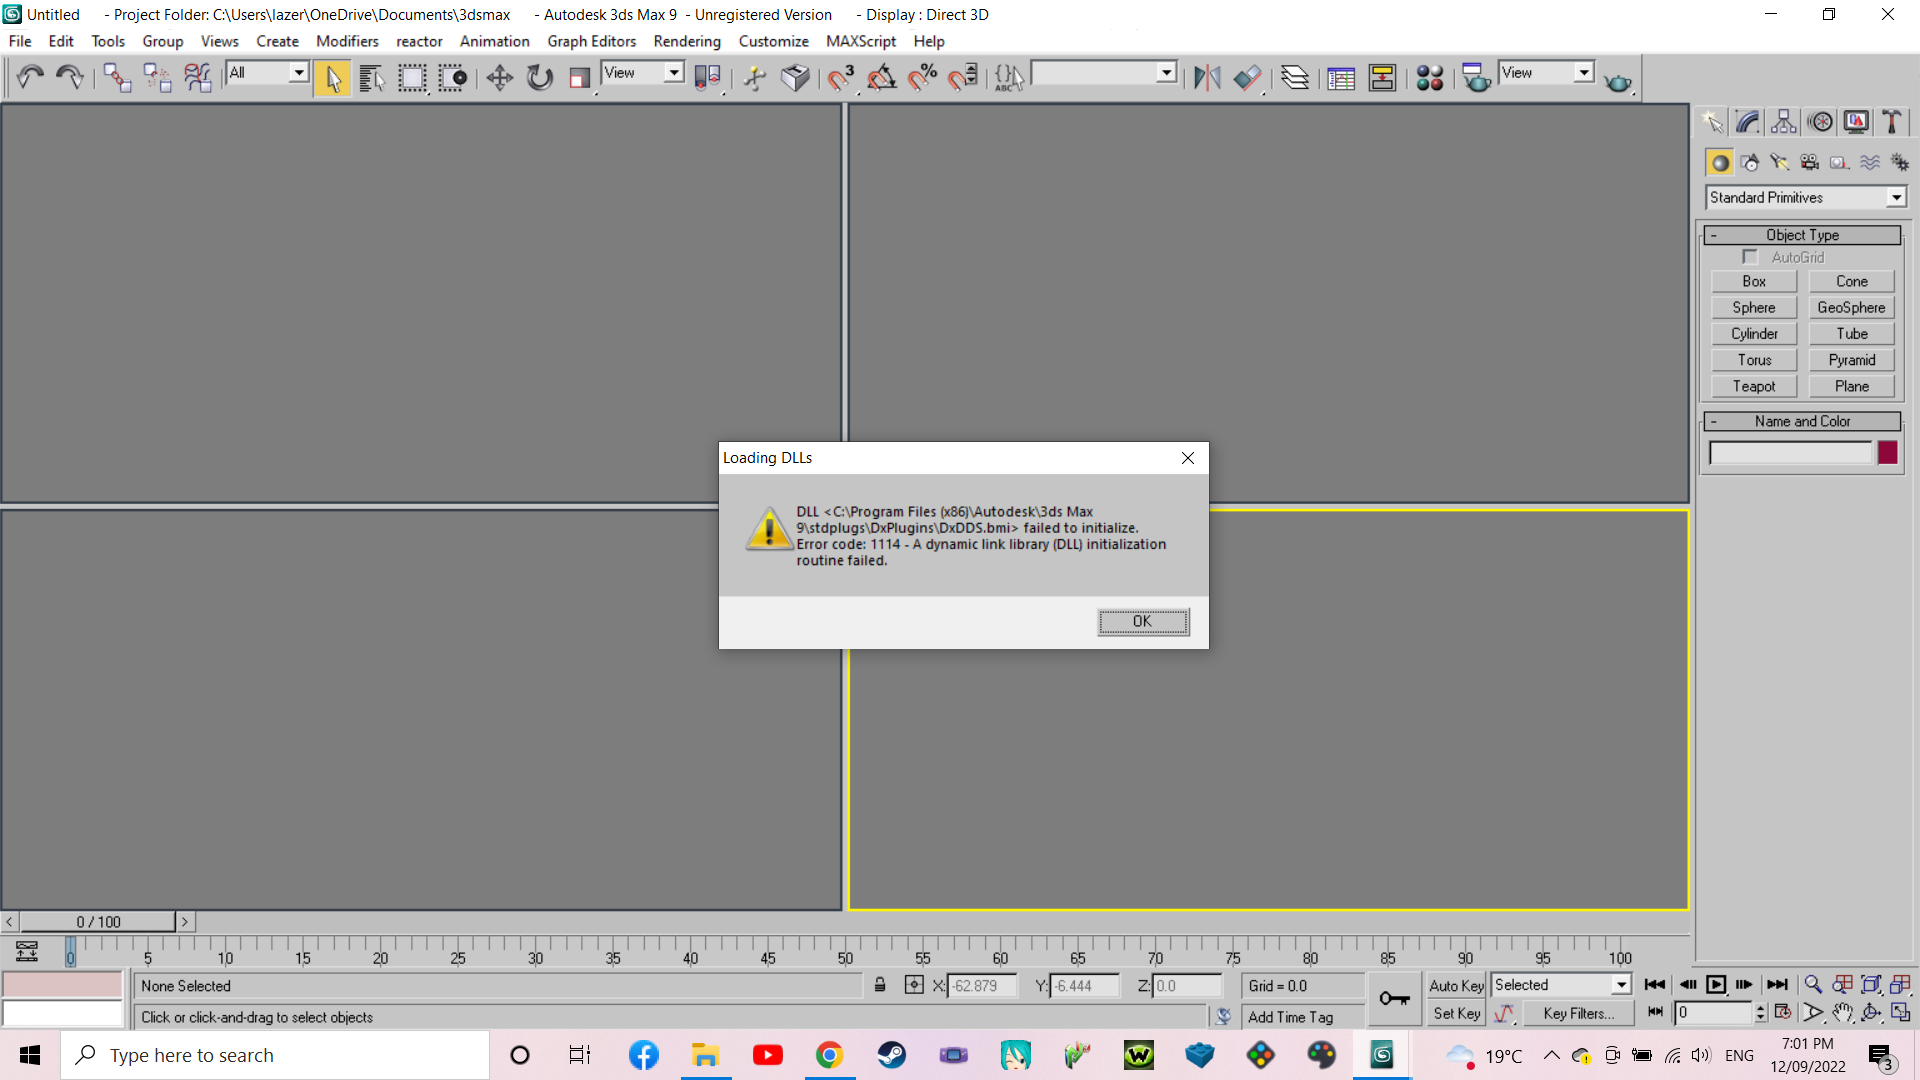This screenshot has height=1080, width=1920.
Task: Open the Cameras category icon in Create panel
Action: 1809,162
